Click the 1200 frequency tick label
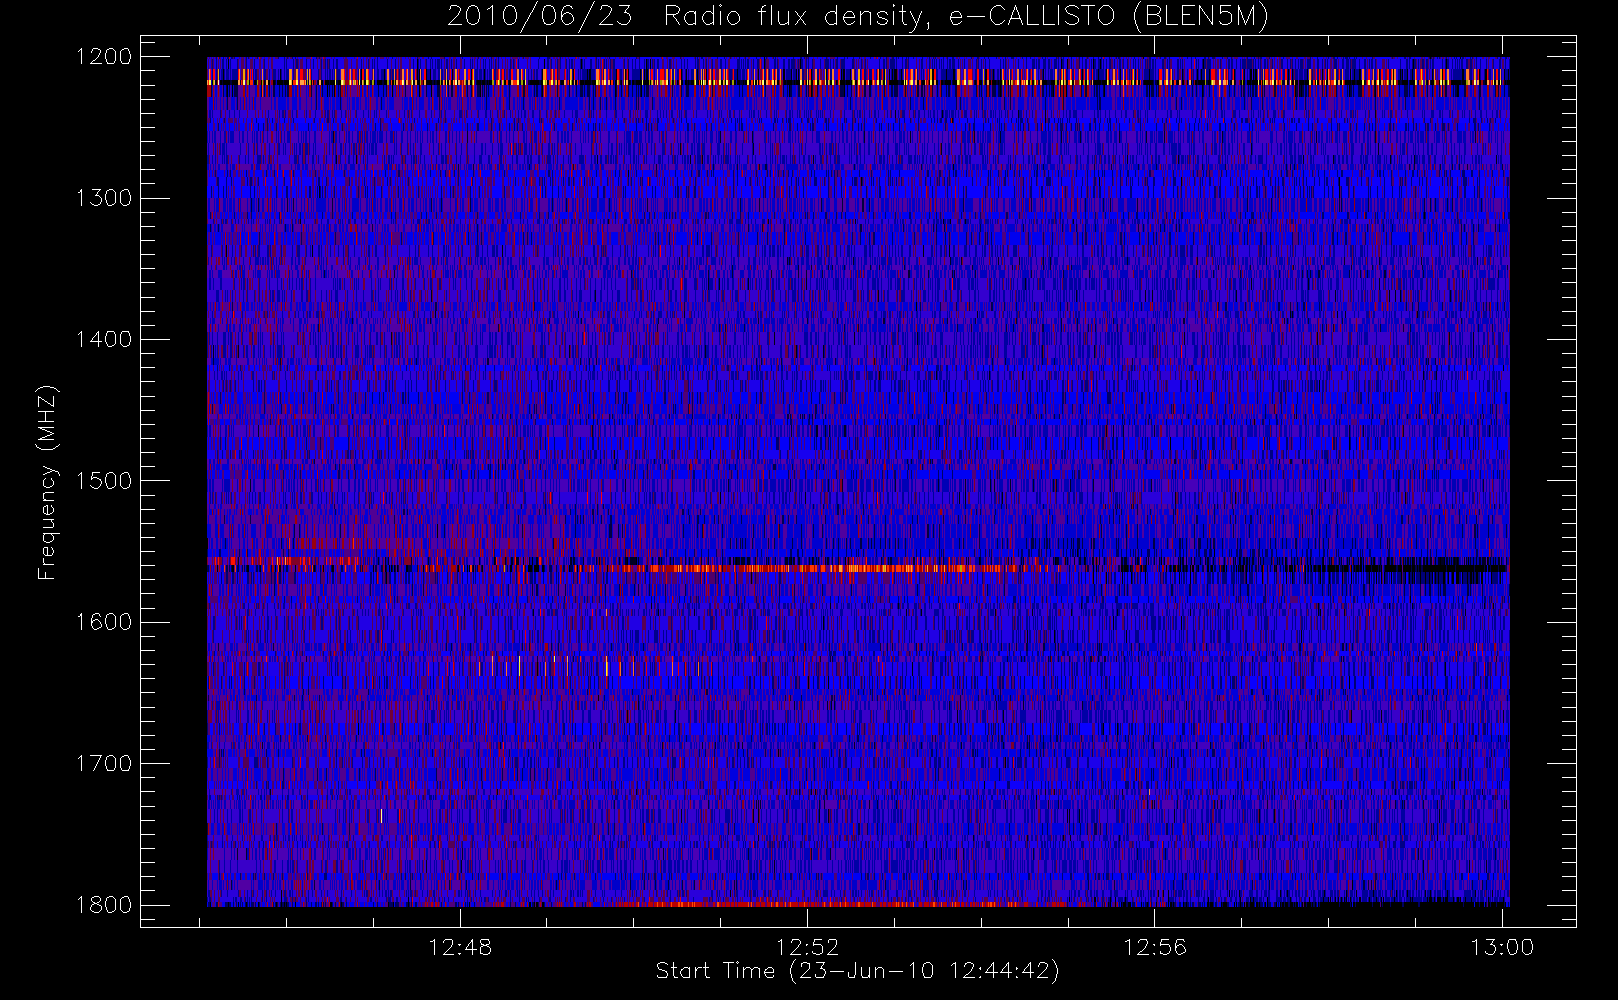The image size is (1618, 1000). tap(104, 57)
